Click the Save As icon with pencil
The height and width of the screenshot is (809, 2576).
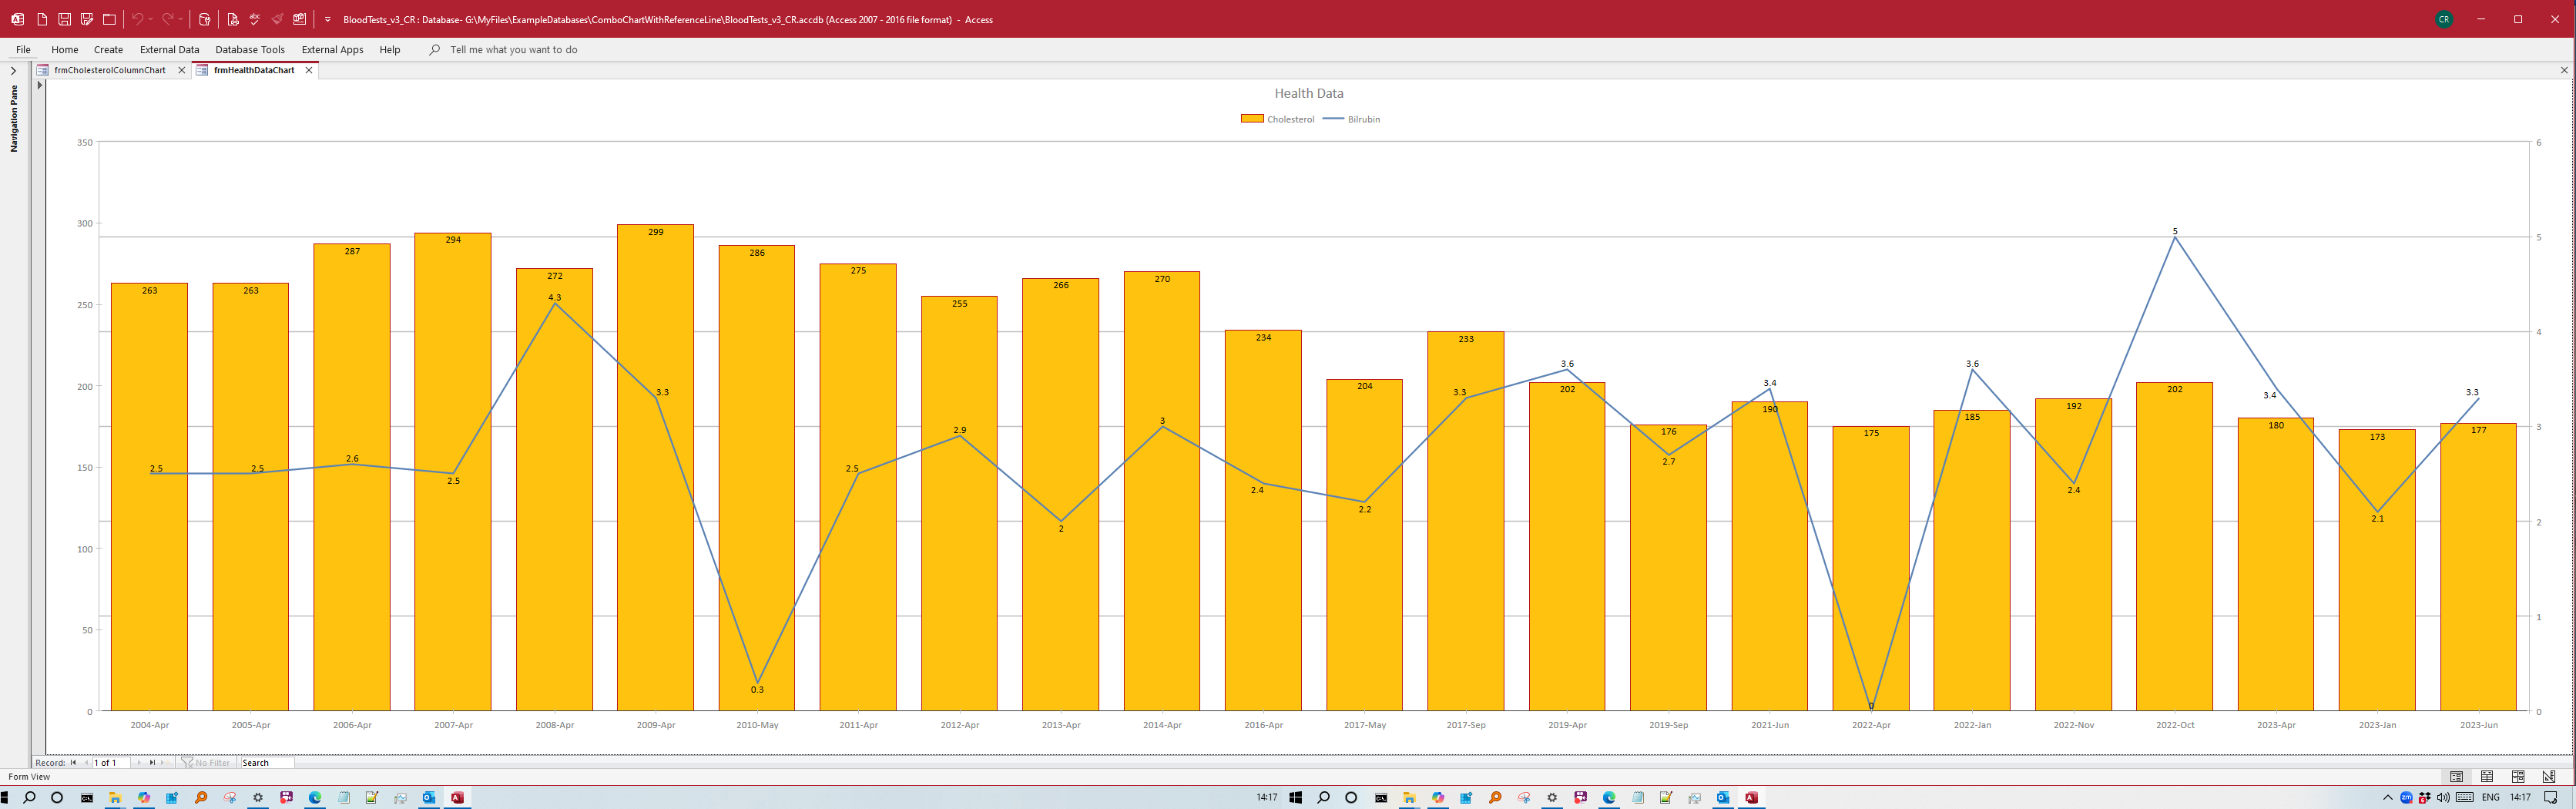click(87, 19)
